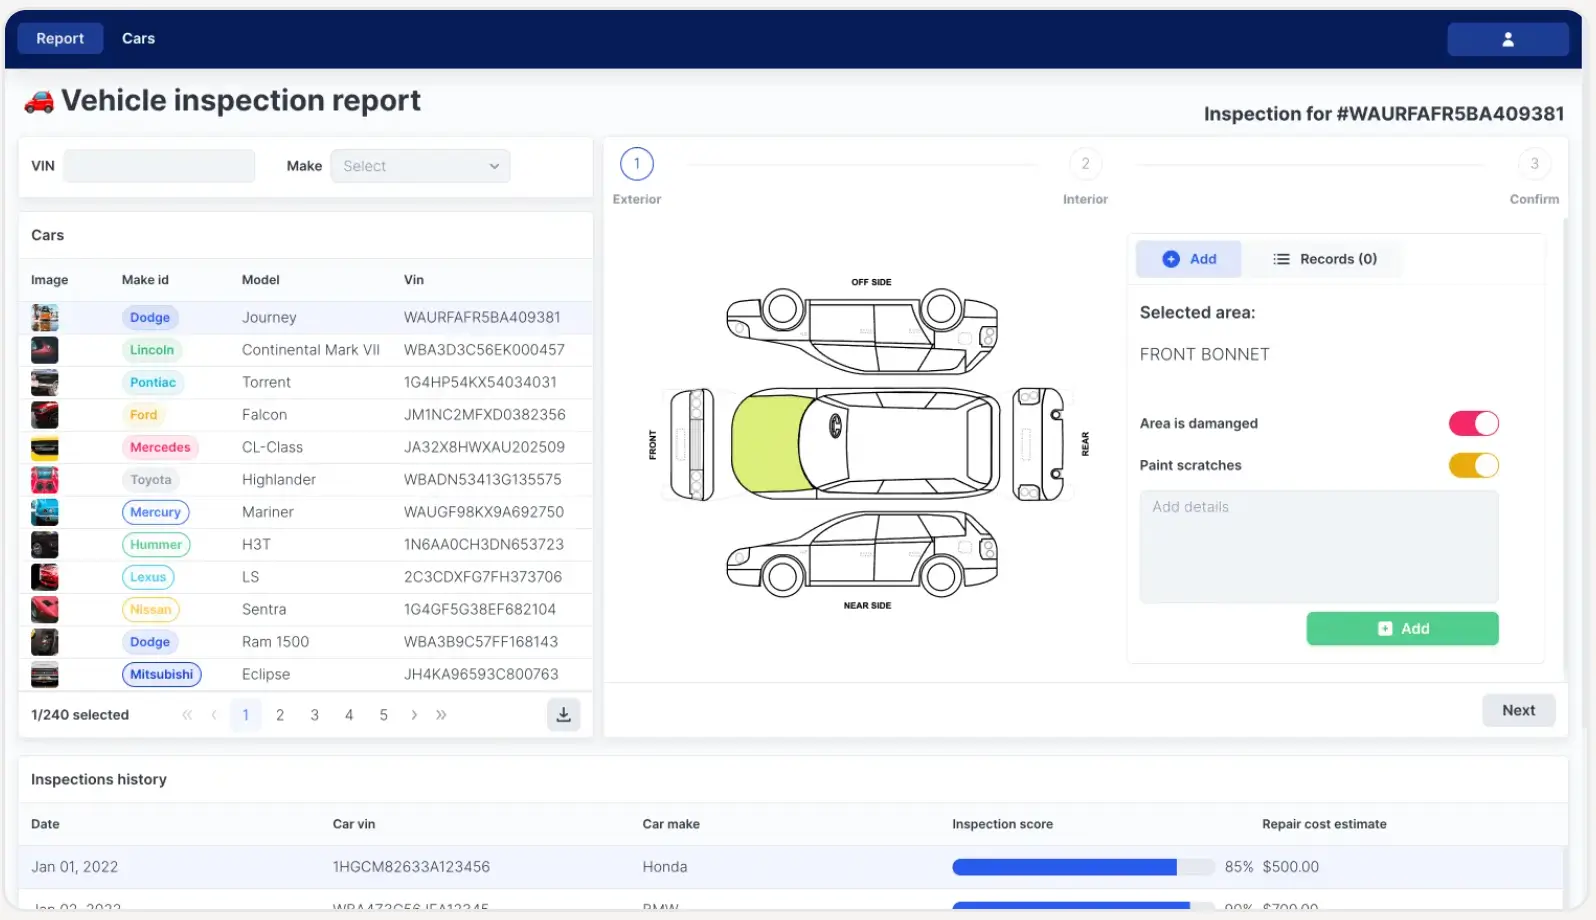This screenshot has height=920, width=1596.
Task: Click the Inspection score column header
Action: pyautogui.click(x=1002, y=824)
